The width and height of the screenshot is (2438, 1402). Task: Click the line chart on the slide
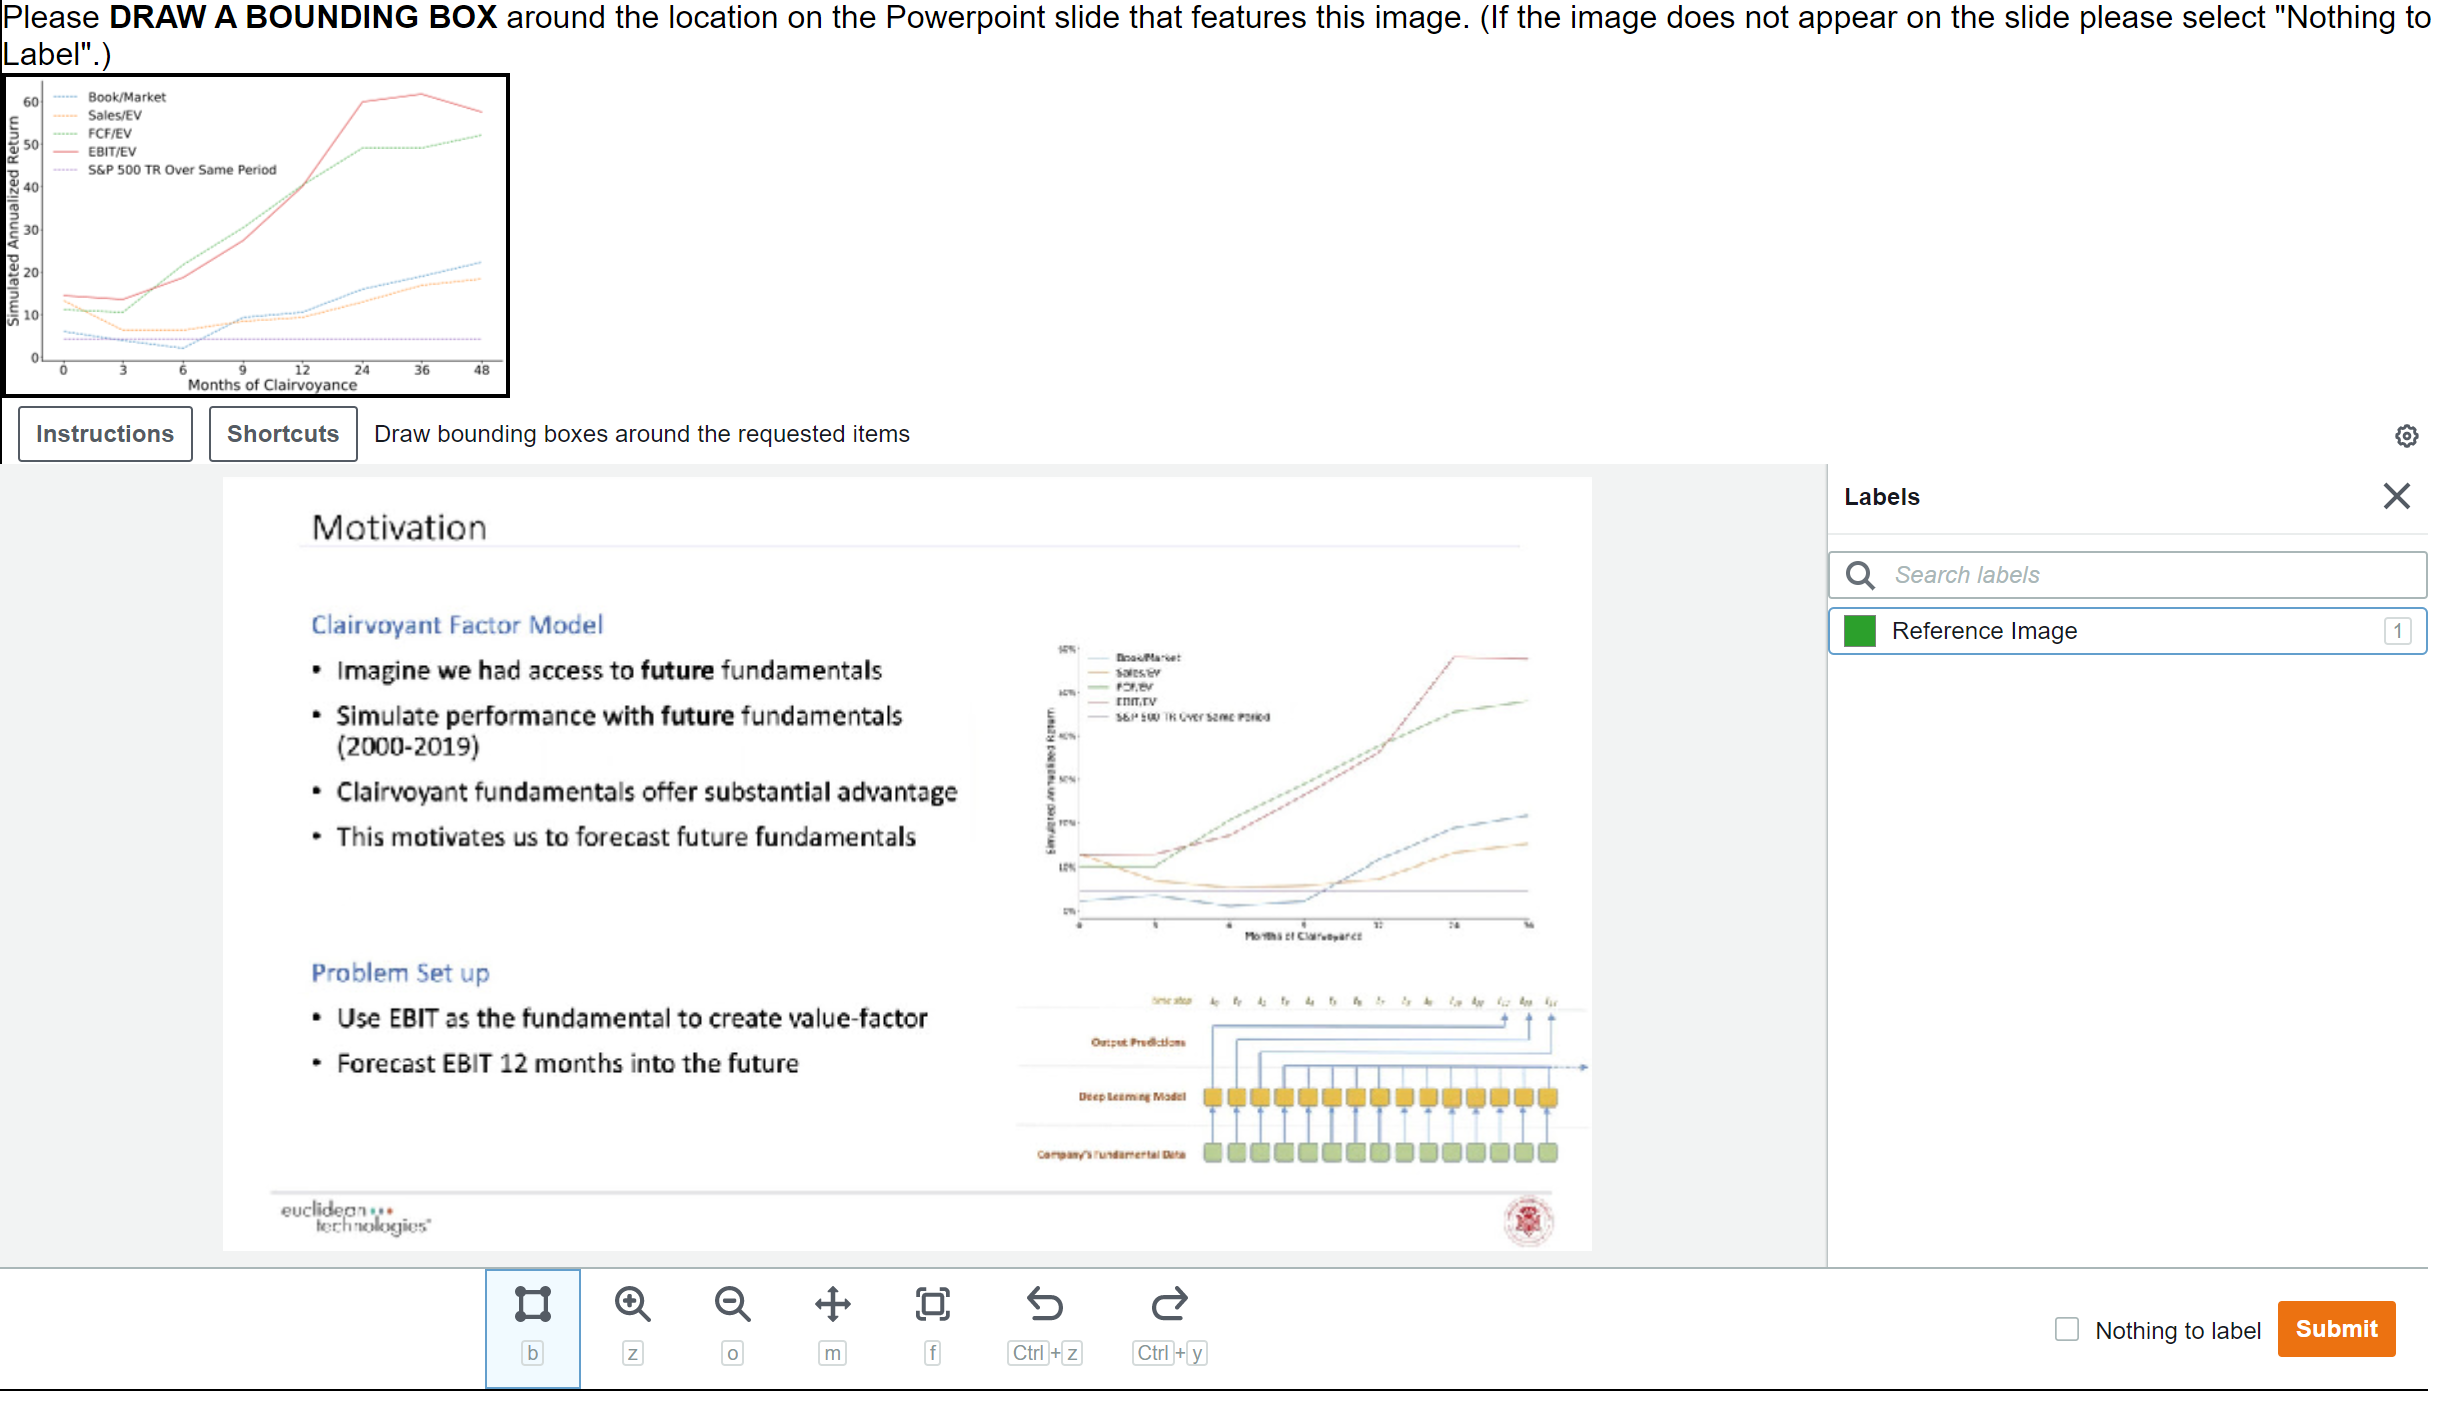coord(1290,792)
